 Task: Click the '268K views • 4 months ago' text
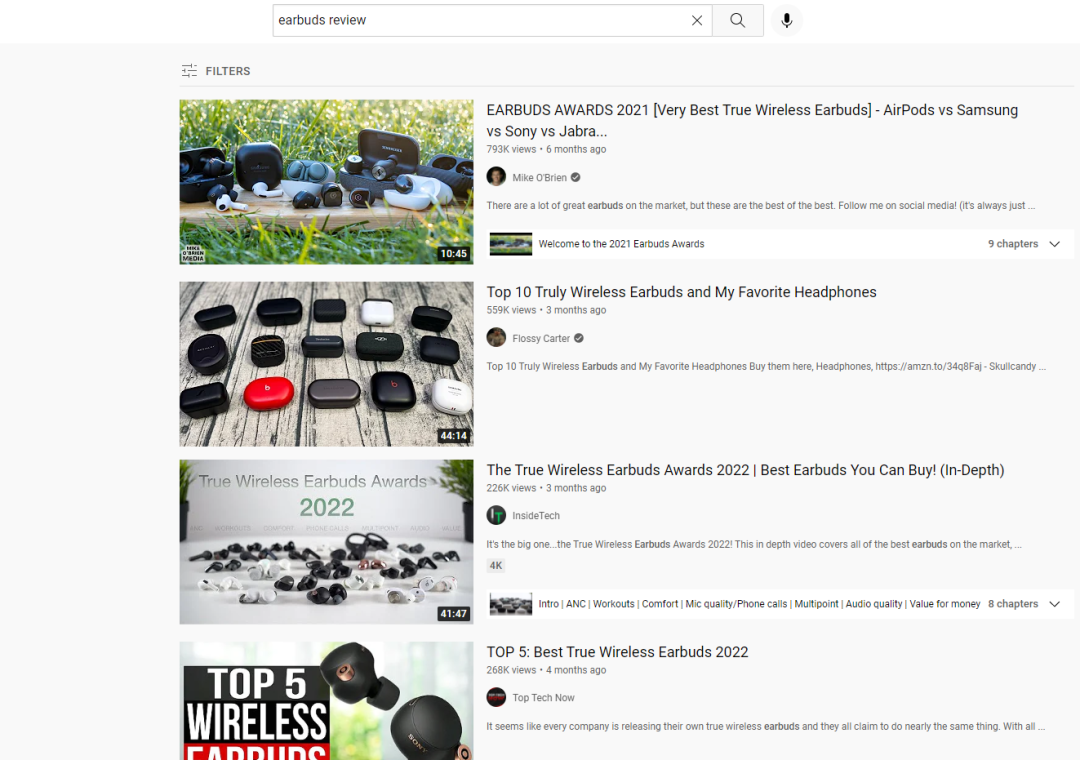pos(546,670)
